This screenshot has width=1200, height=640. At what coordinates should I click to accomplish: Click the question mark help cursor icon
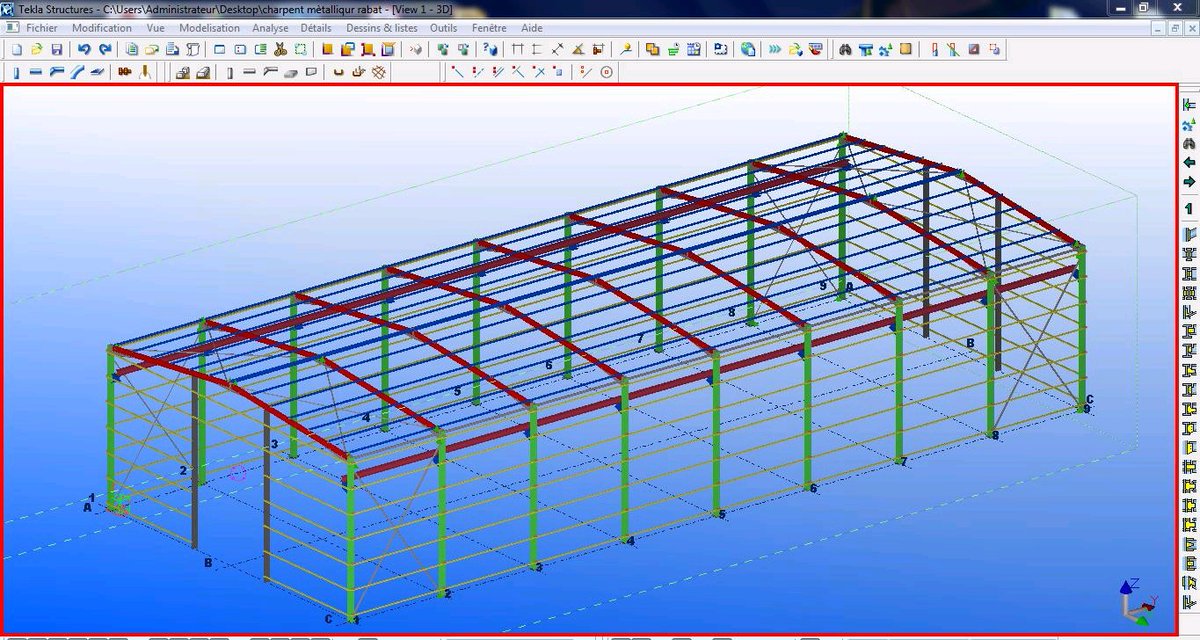tap(489, 49)
